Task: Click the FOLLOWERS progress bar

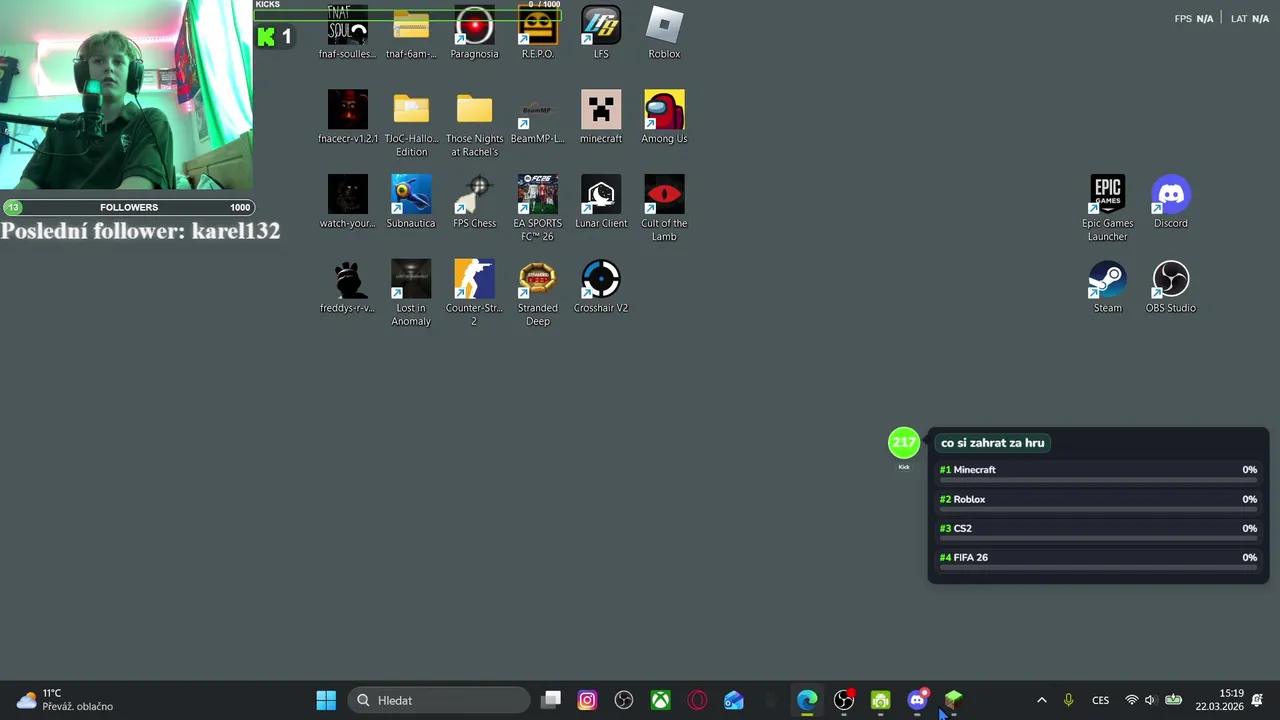Action: (128, 207)
